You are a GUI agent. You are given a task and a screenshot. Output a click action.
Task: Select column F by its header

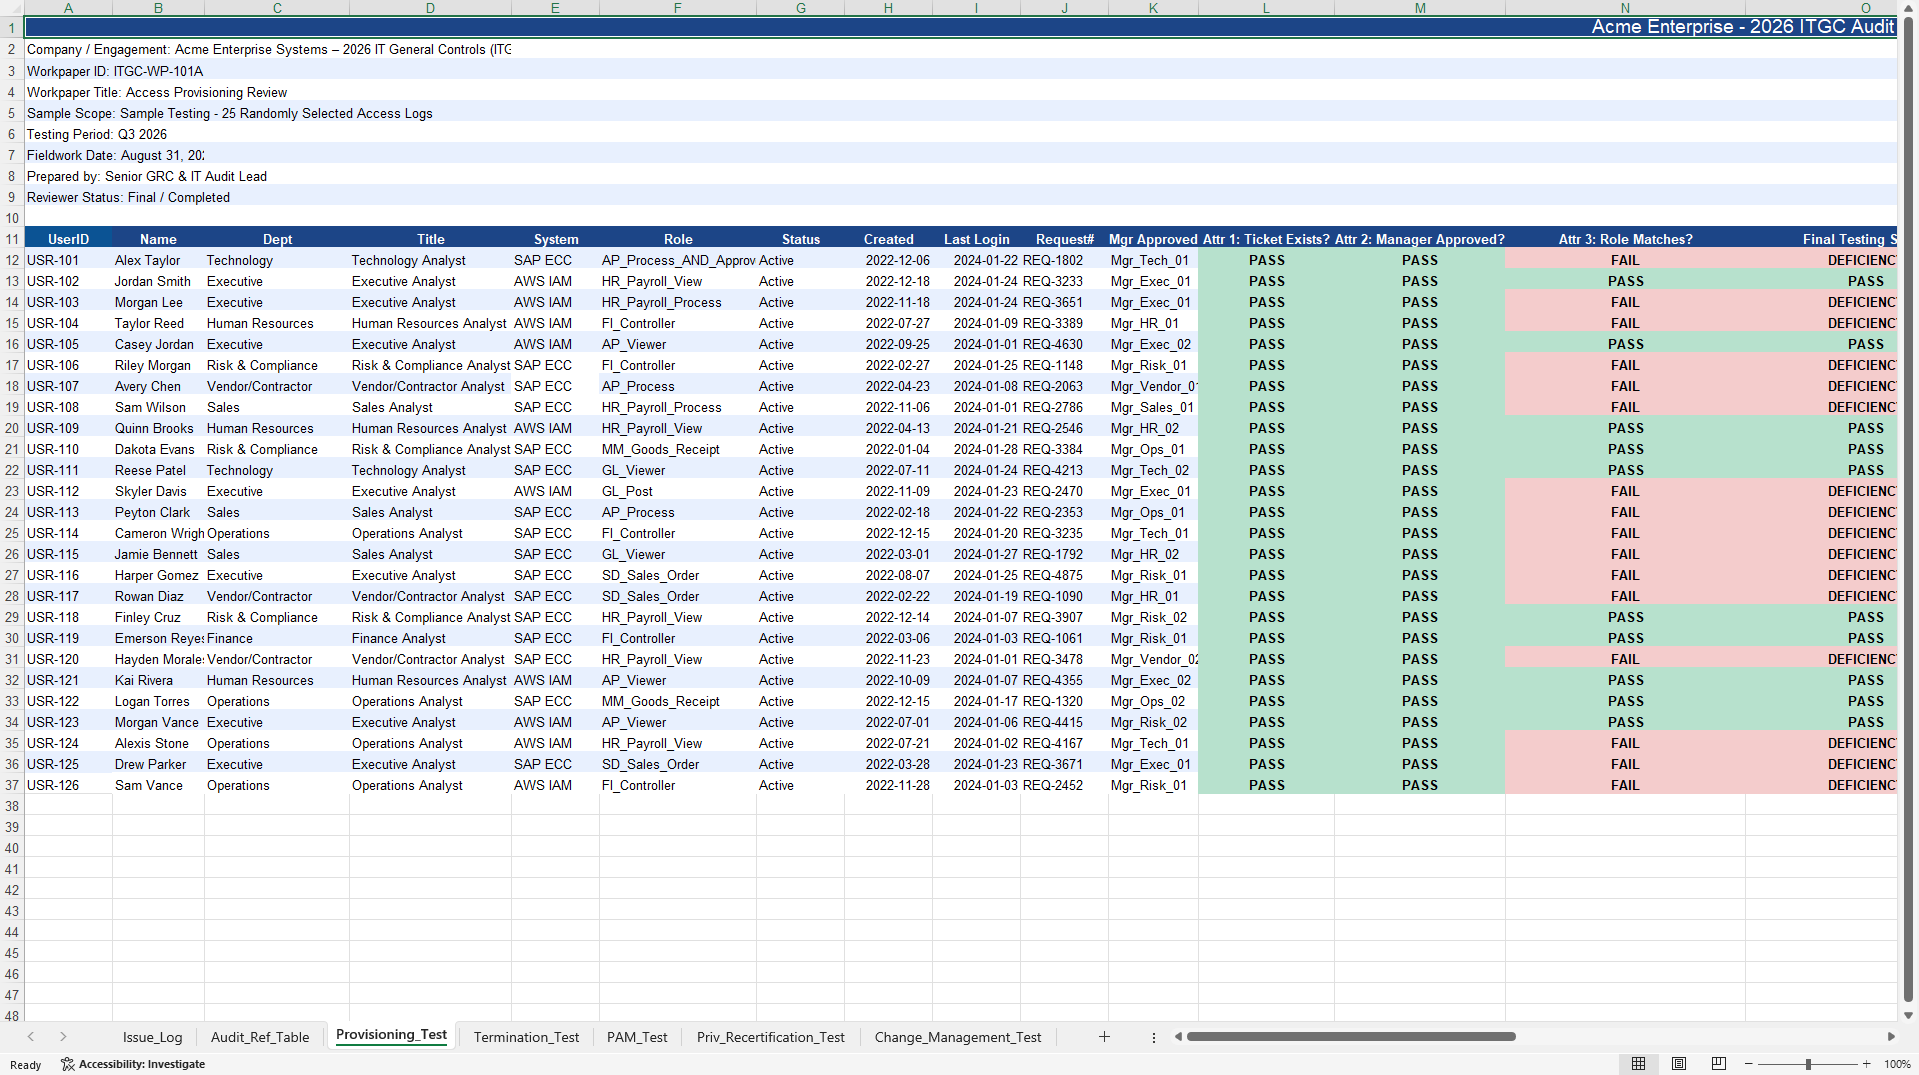click(x=678, y=8)
